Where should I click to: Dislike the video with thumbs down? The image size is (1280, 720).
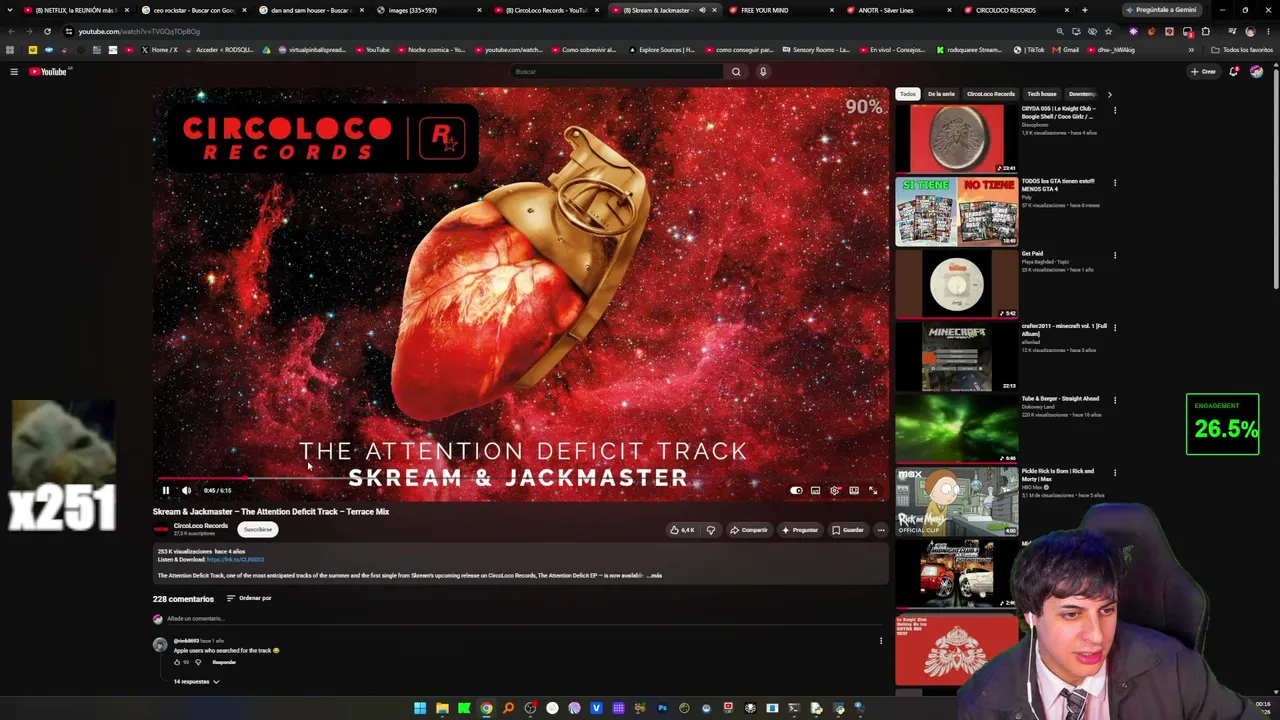point(711,530)
